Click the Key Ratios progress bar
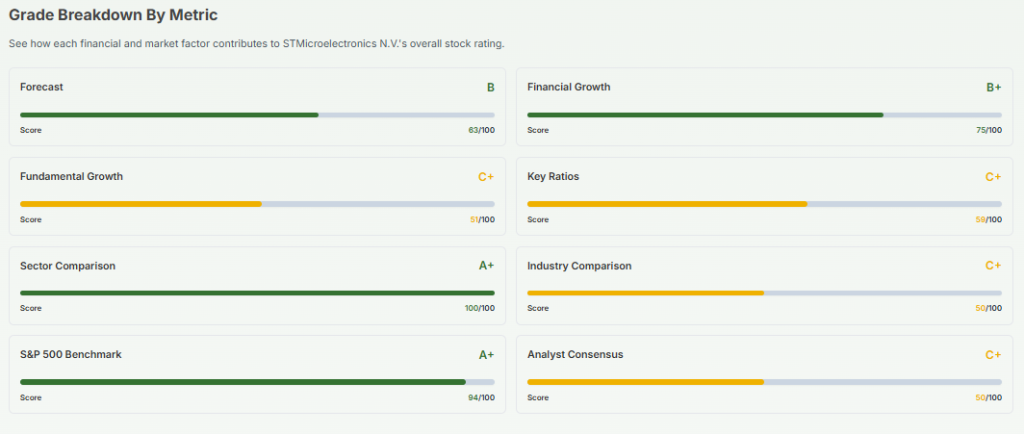 coord(764,204)
